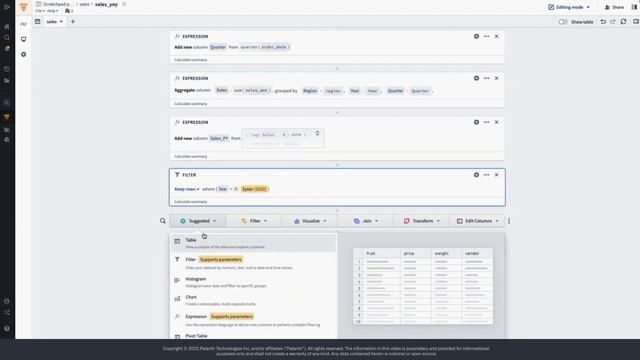The image size is (640, 360).
Task: Open more options on the Filter card
Action: pos(487,175)
